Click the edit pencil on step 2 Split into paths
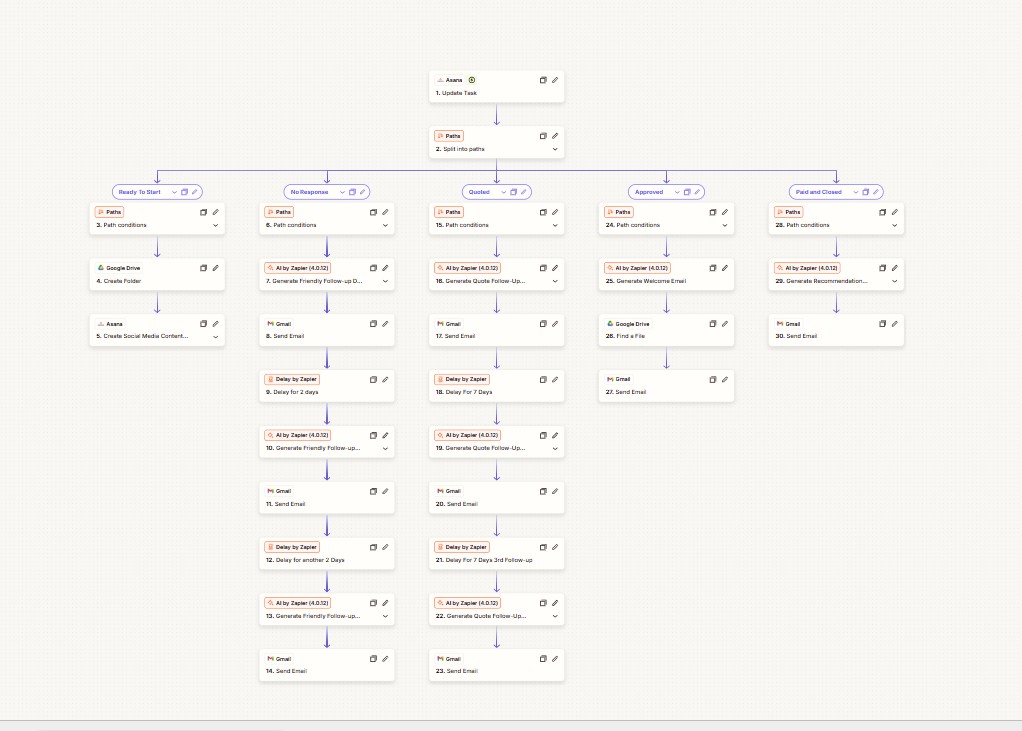Viewport: 1022px width, 731px height. click(x=555, y=136)
